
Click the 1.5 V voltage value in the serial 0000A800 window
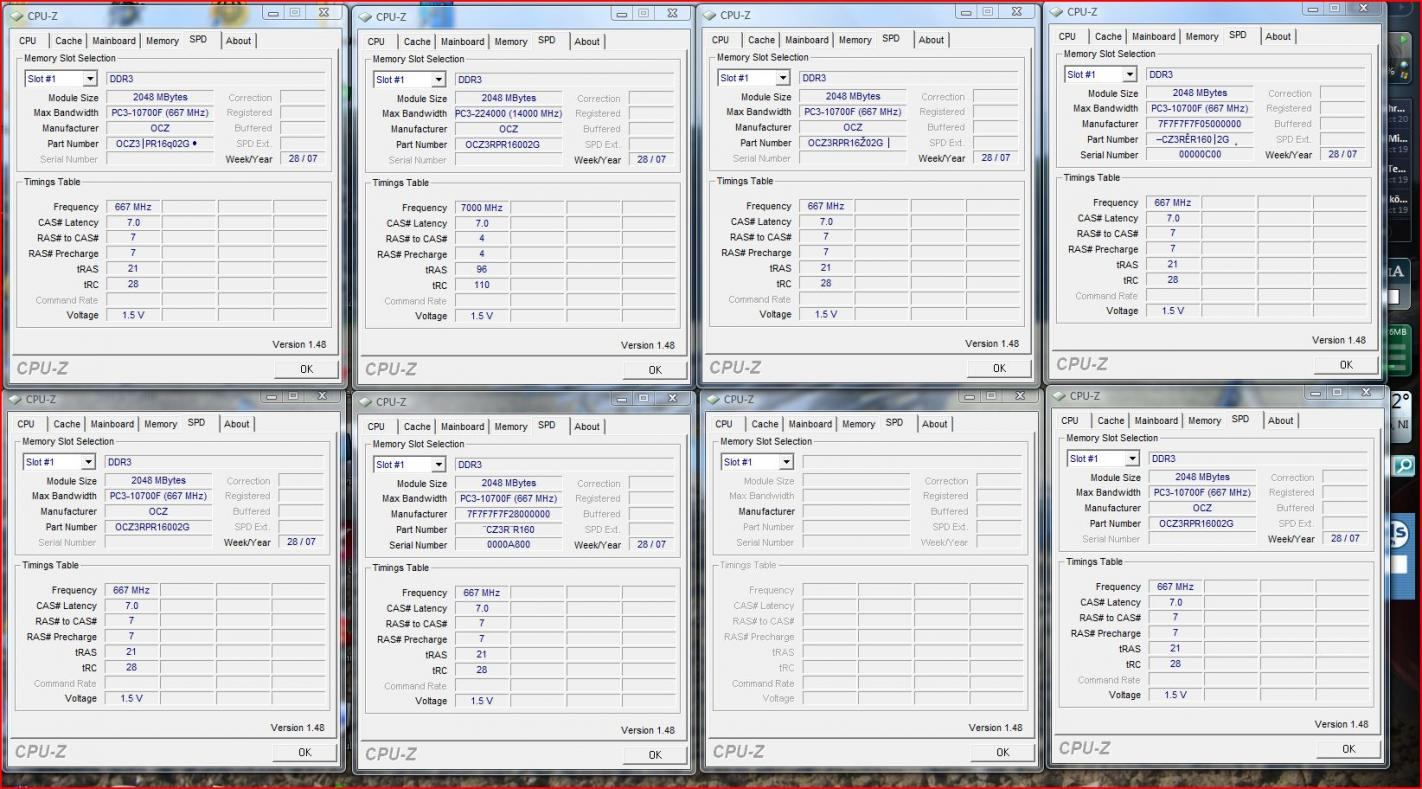482,701
